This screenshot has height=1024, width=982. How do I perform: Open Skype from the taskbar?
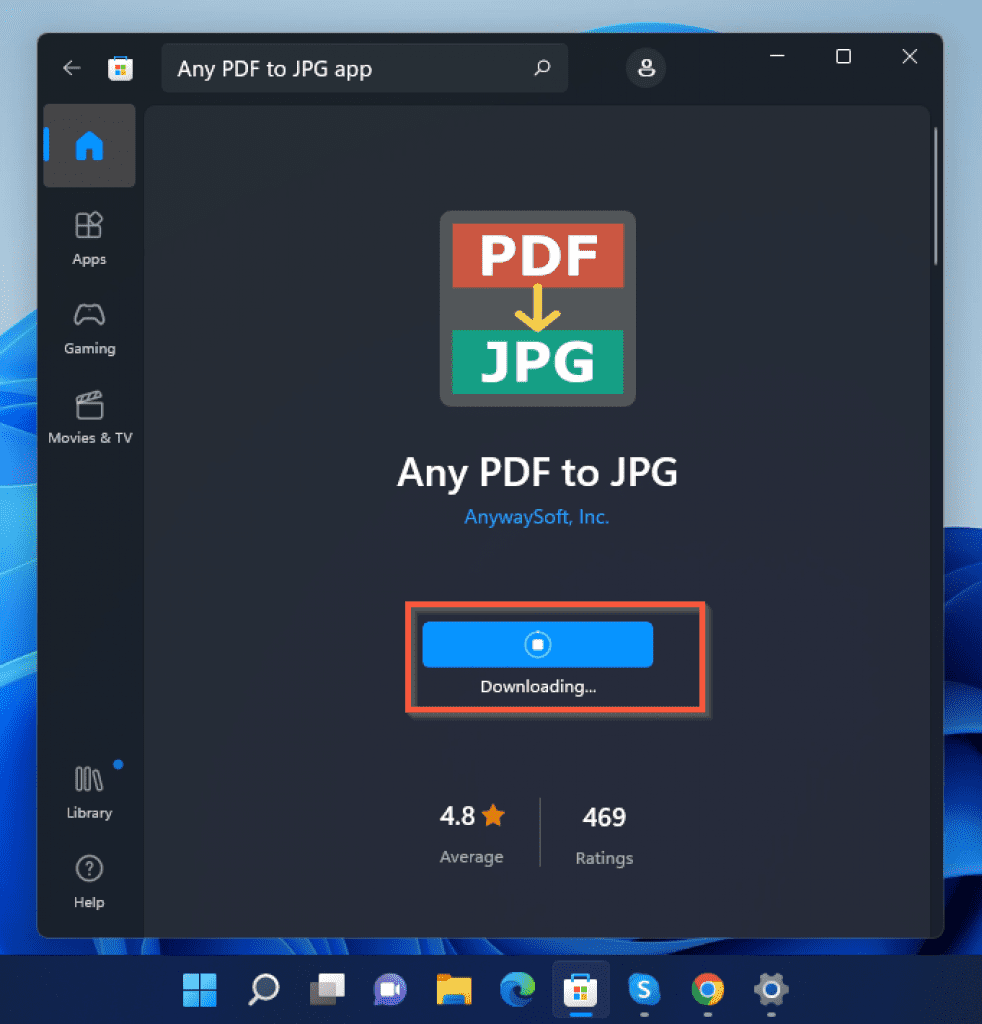click(x=644, y=989)
